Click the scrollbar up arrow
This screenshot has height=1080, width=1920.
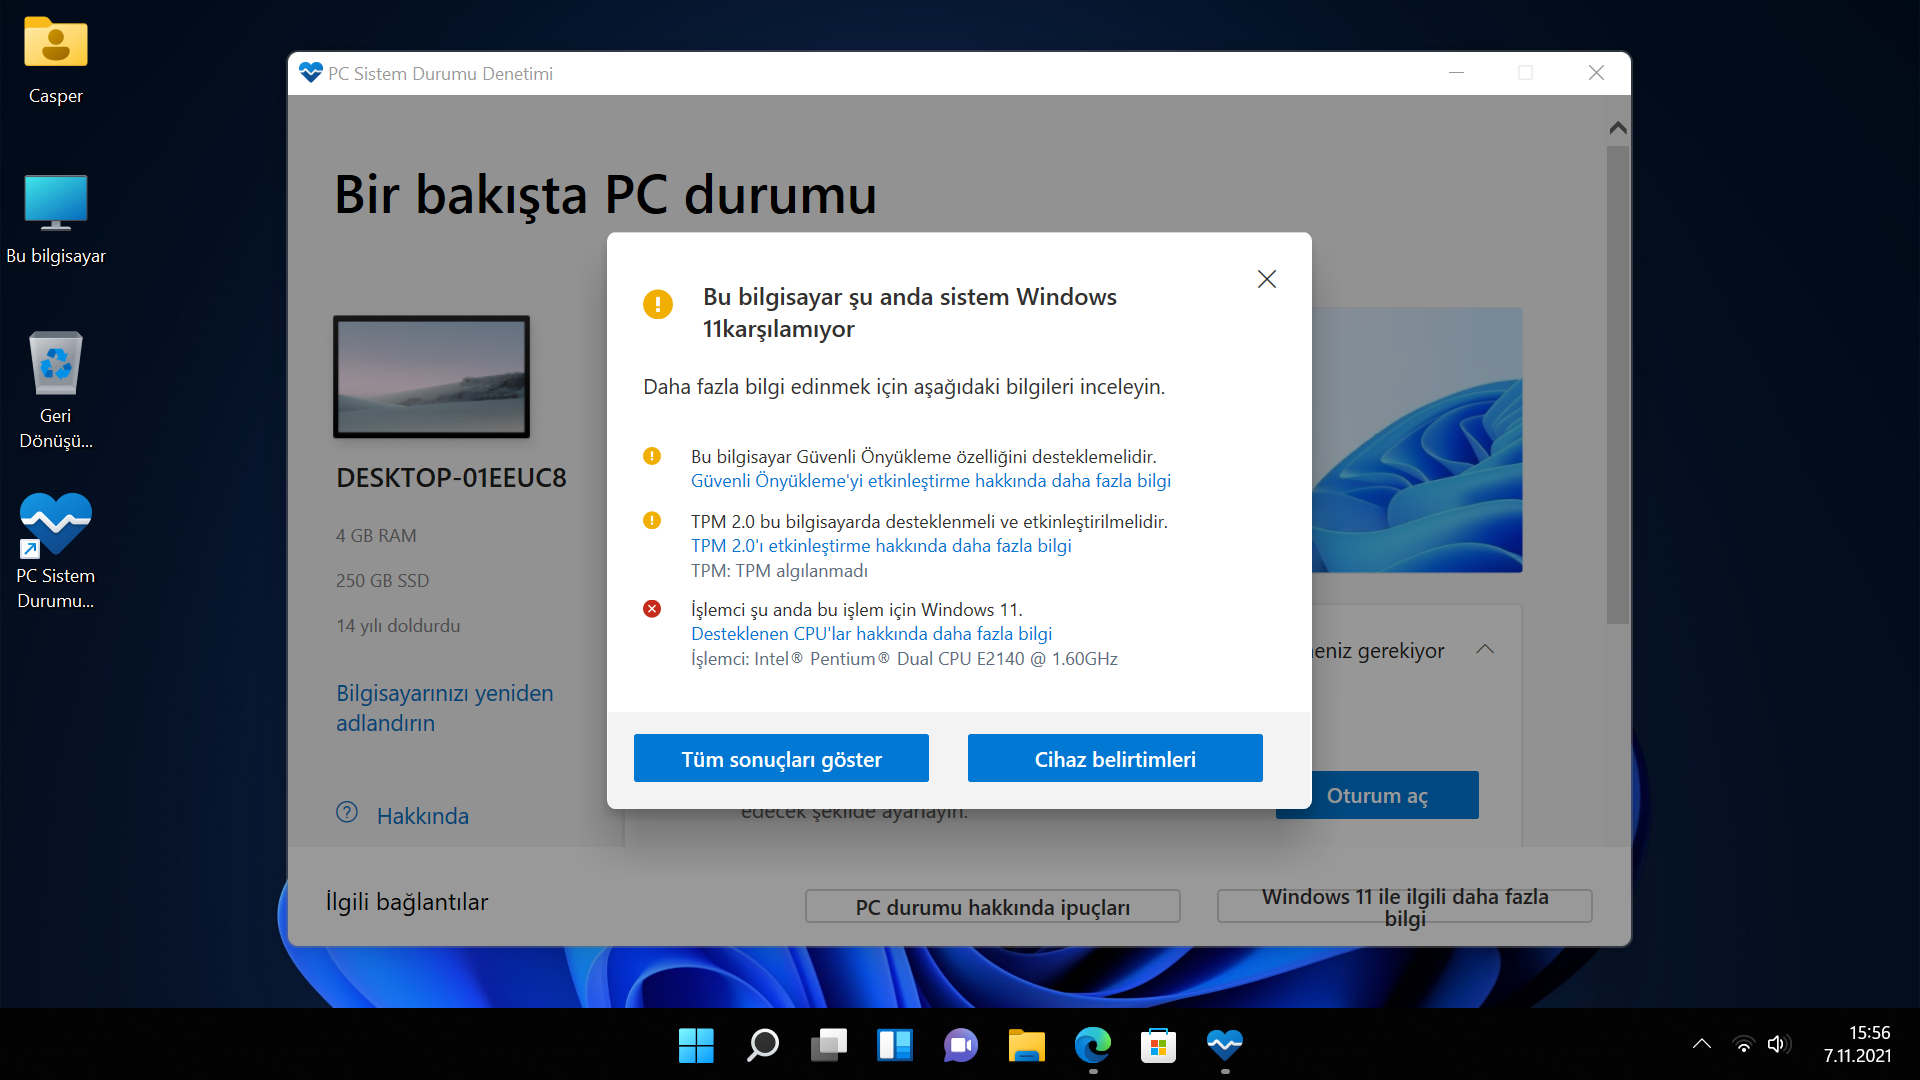[x=1617, y=128]
